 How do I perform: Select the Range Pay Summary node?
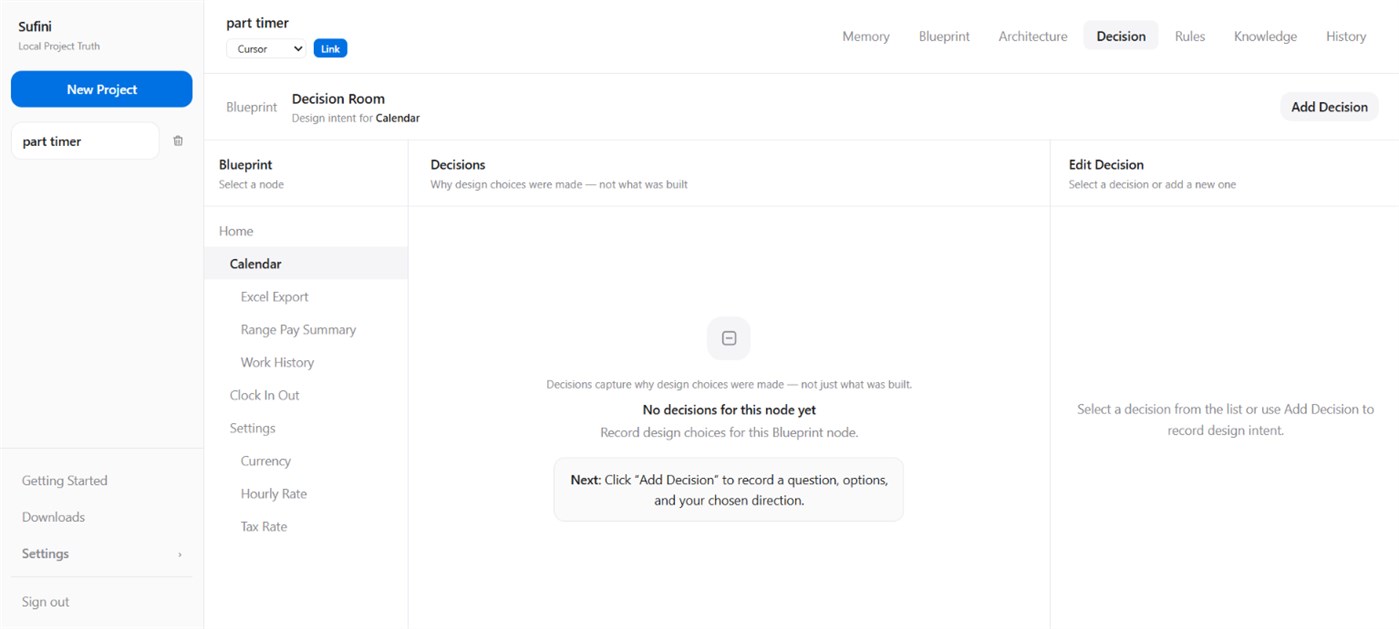pos(306,330)
